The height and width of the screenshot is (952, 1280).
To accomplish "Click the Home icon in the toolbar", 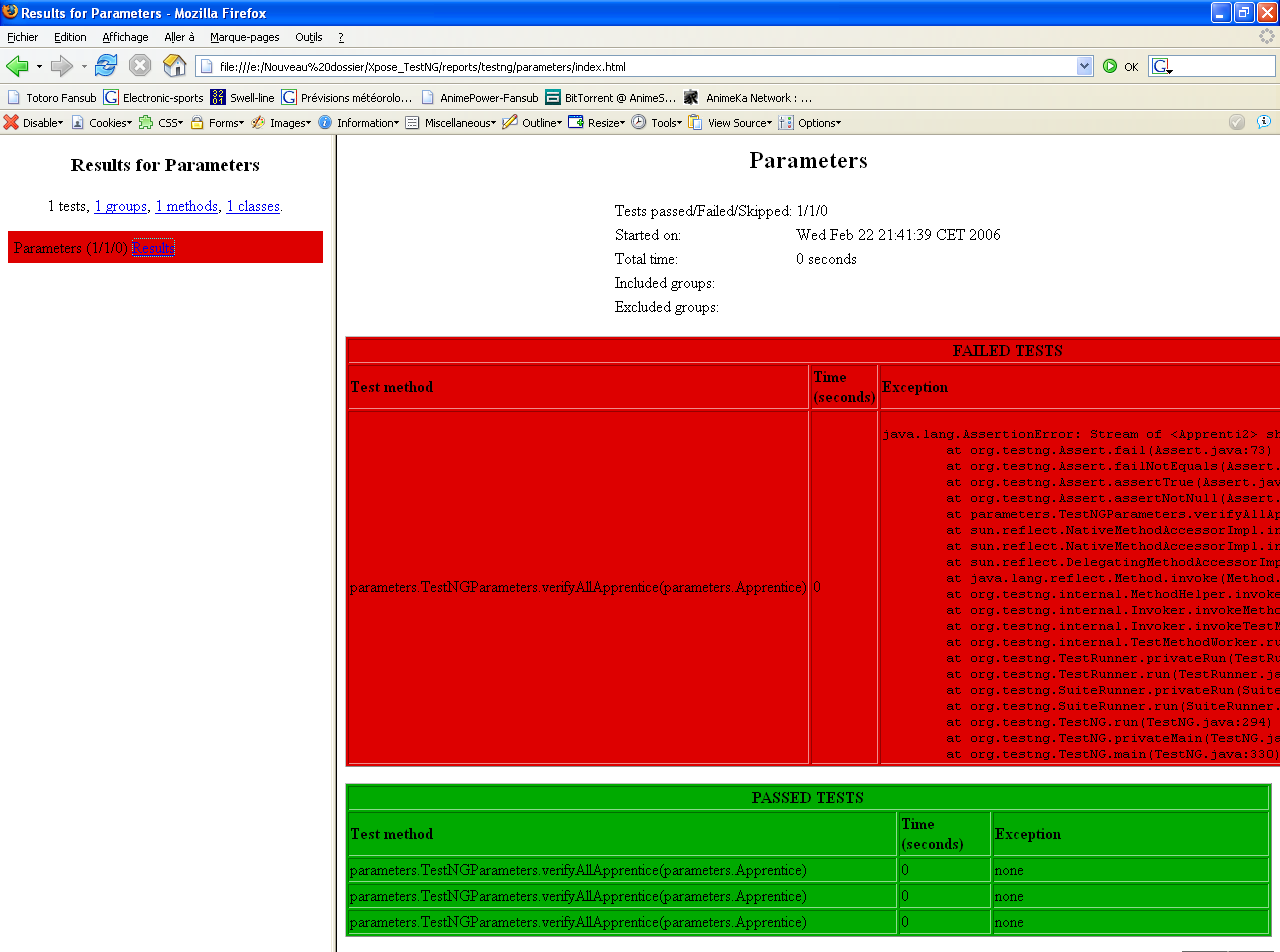I will click(175, 67).
